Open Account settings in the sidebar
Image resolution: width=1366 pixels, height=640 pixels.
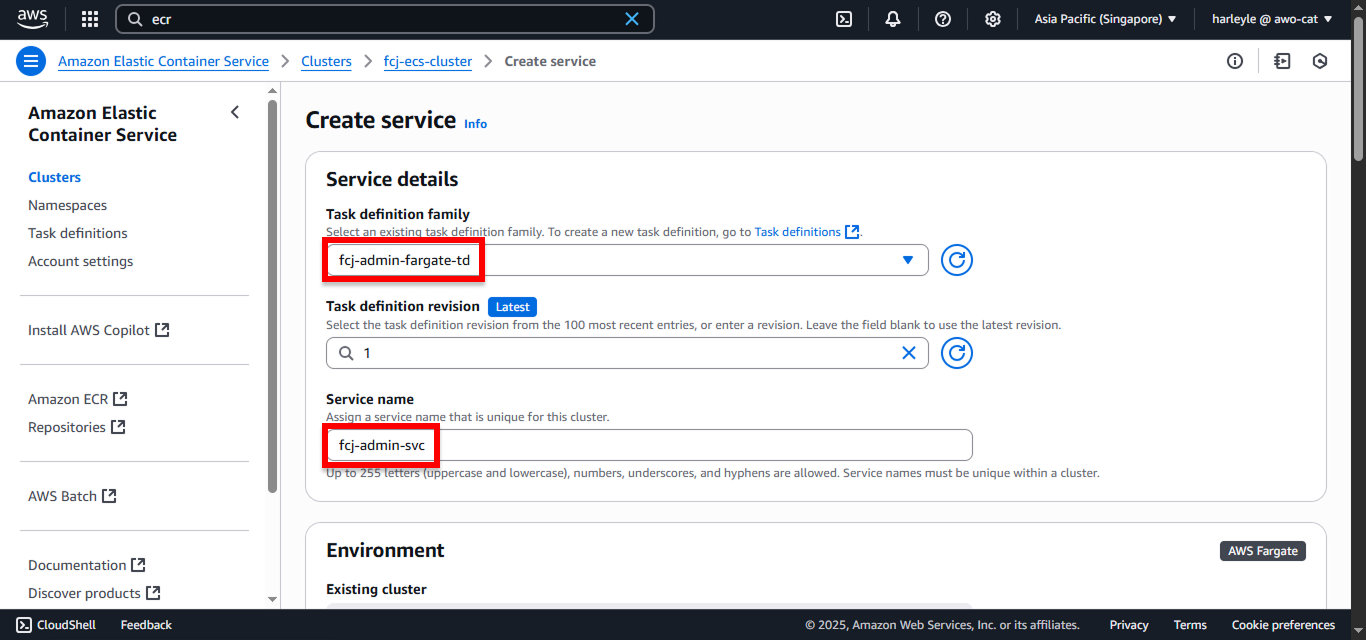80,261
